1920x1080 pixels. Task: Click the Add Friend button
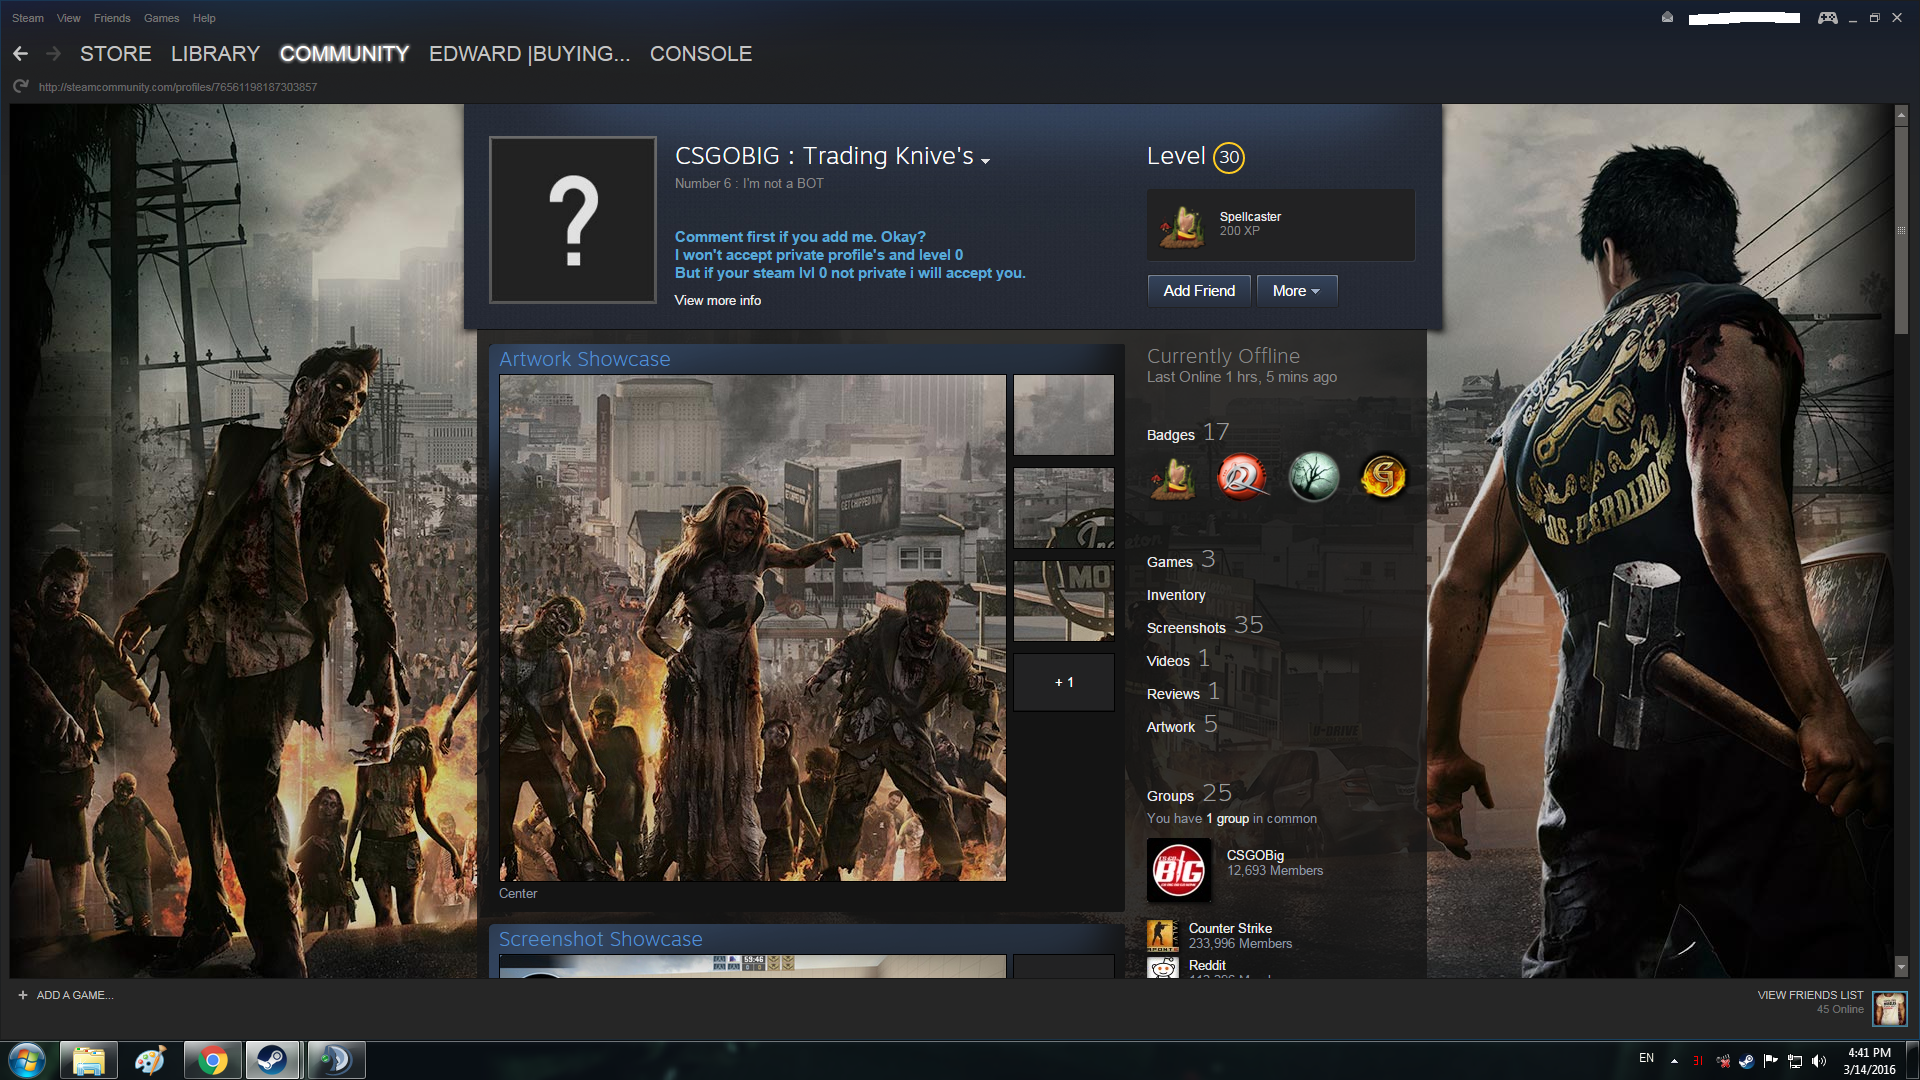(x=1199, y=291)
